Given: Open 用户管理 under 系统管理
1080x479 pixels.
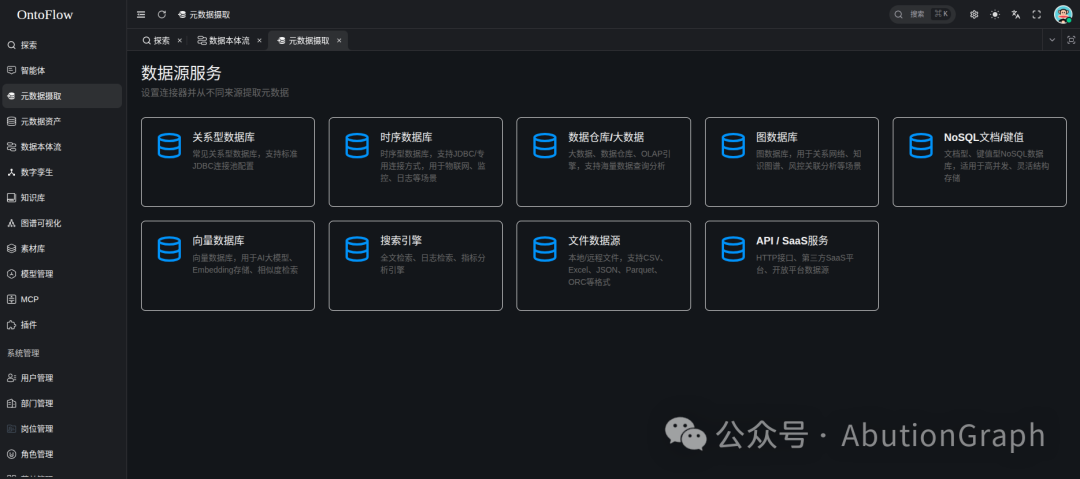Looking at the screenshot, I should click(62, 378).
